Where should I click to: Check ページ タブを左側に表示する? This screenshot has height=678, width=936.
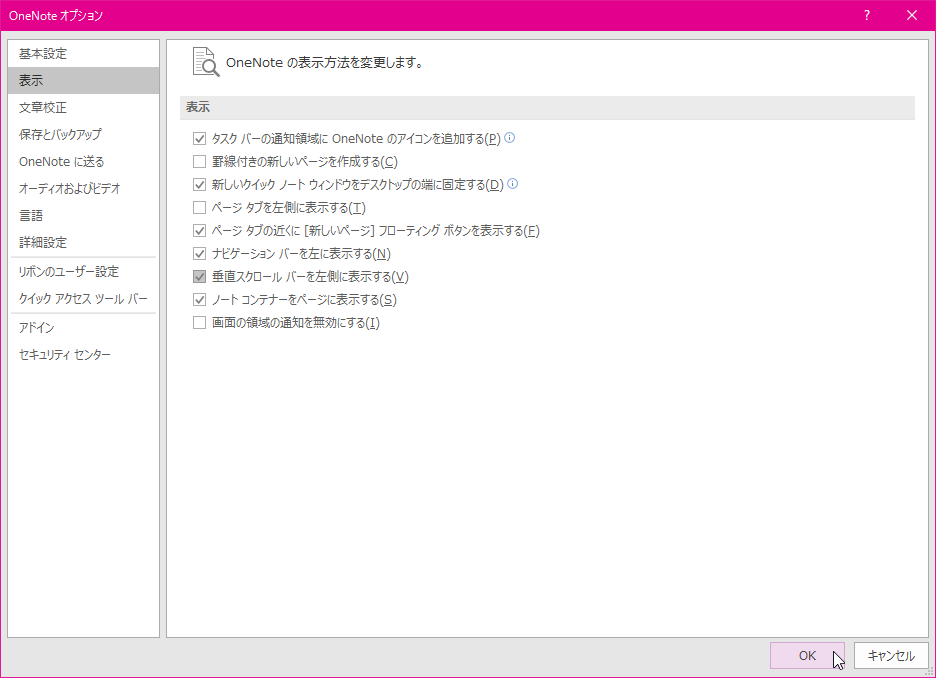(x=199, y=208)
